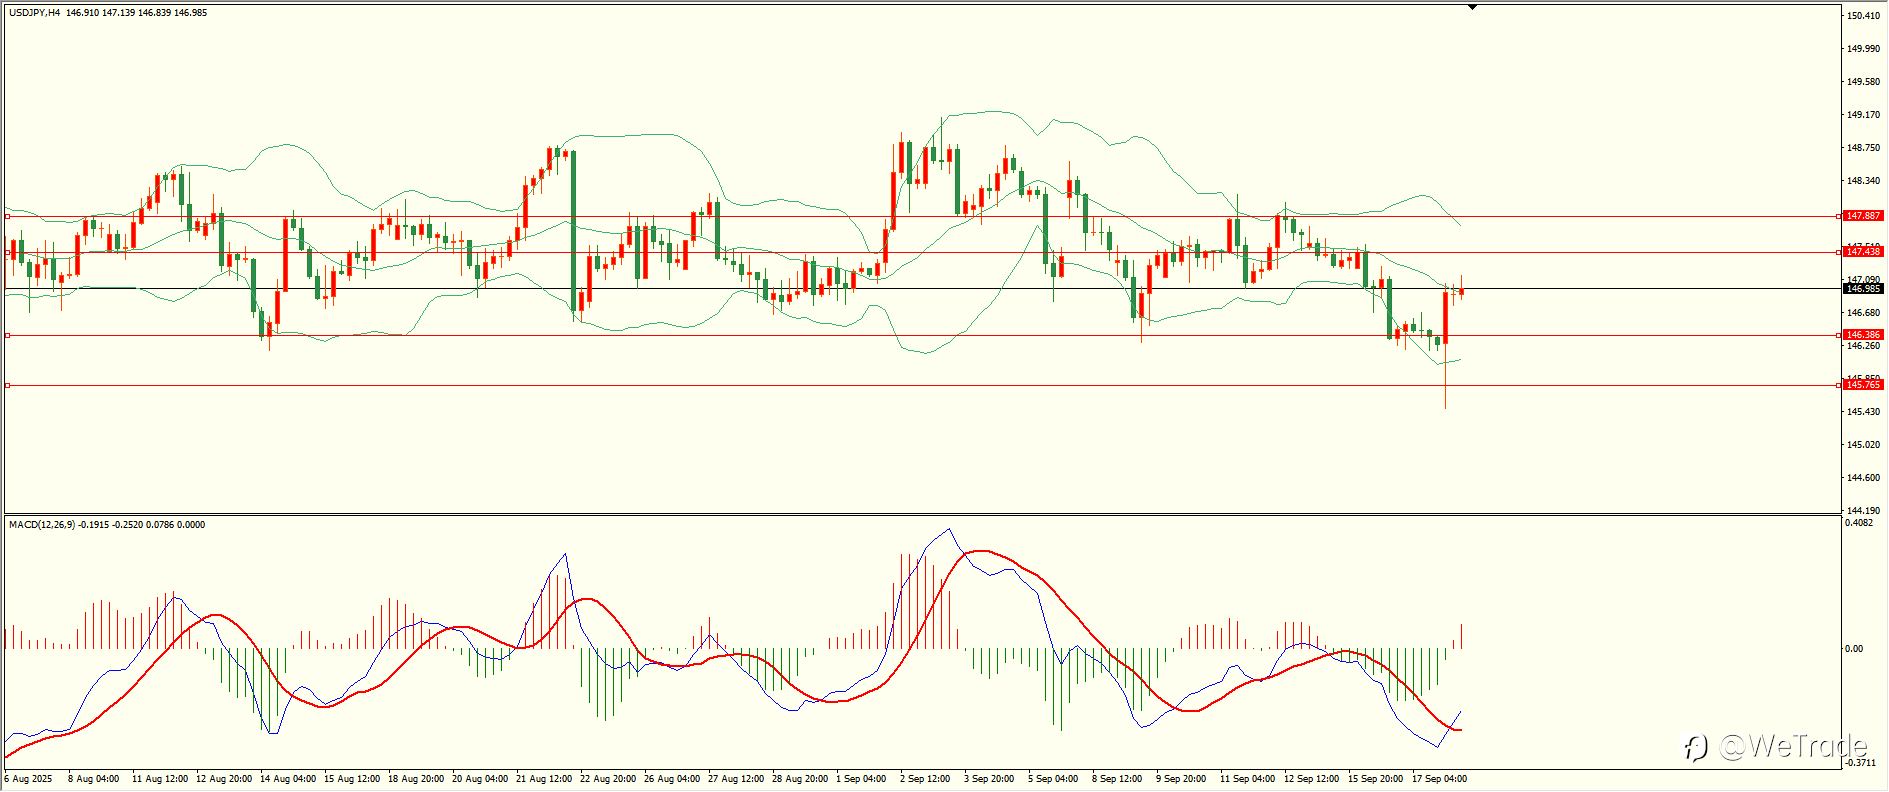Click the 148.750 price scale label
The width and height of the screenshot is (1889, 792).
point(1863,148)
